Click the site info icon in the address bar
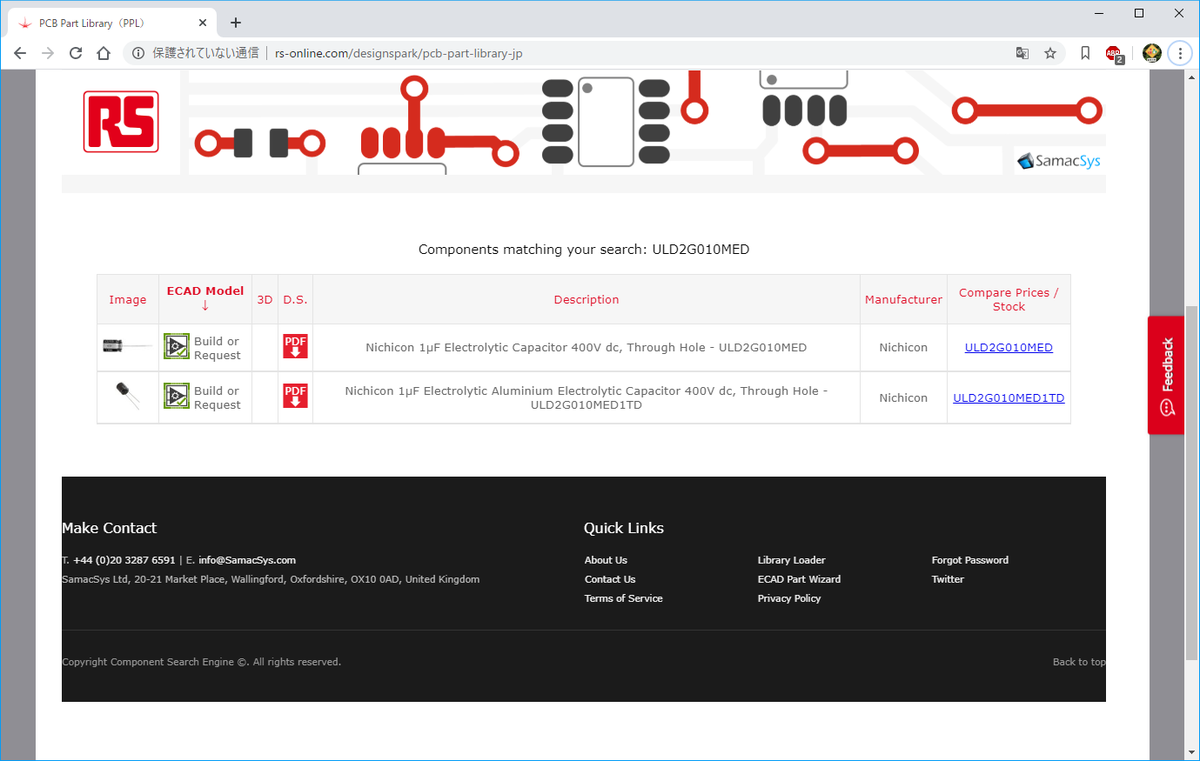This screenshot has width=1200, height=761. click(x=138, y=53)
